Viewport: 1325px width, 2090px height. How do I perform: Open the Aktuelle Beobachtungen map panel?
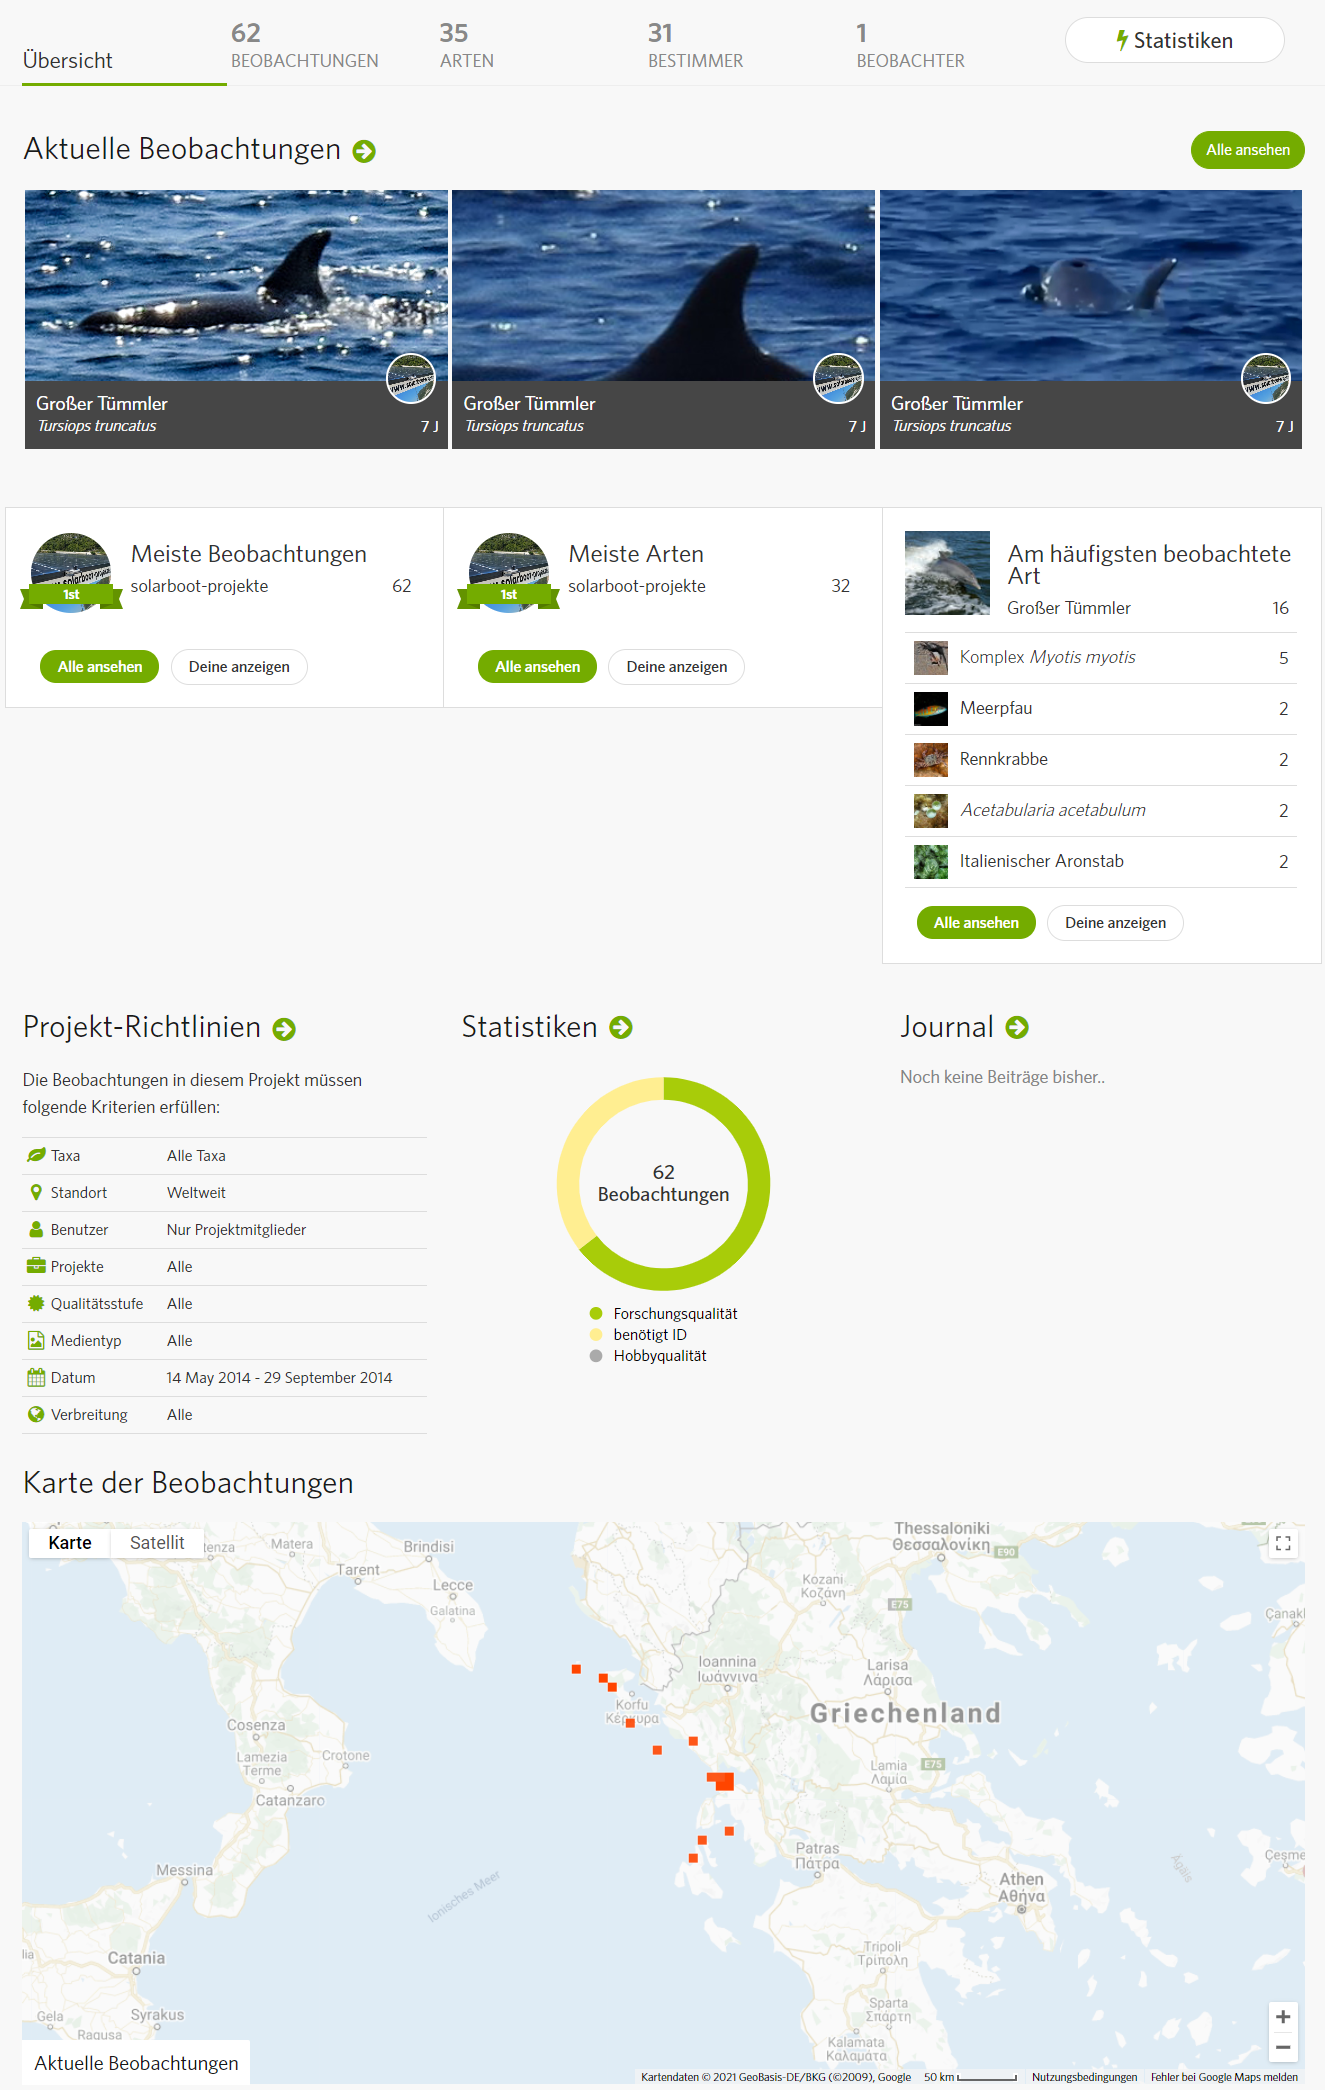pyautogui.click(x=136, y=2063)
